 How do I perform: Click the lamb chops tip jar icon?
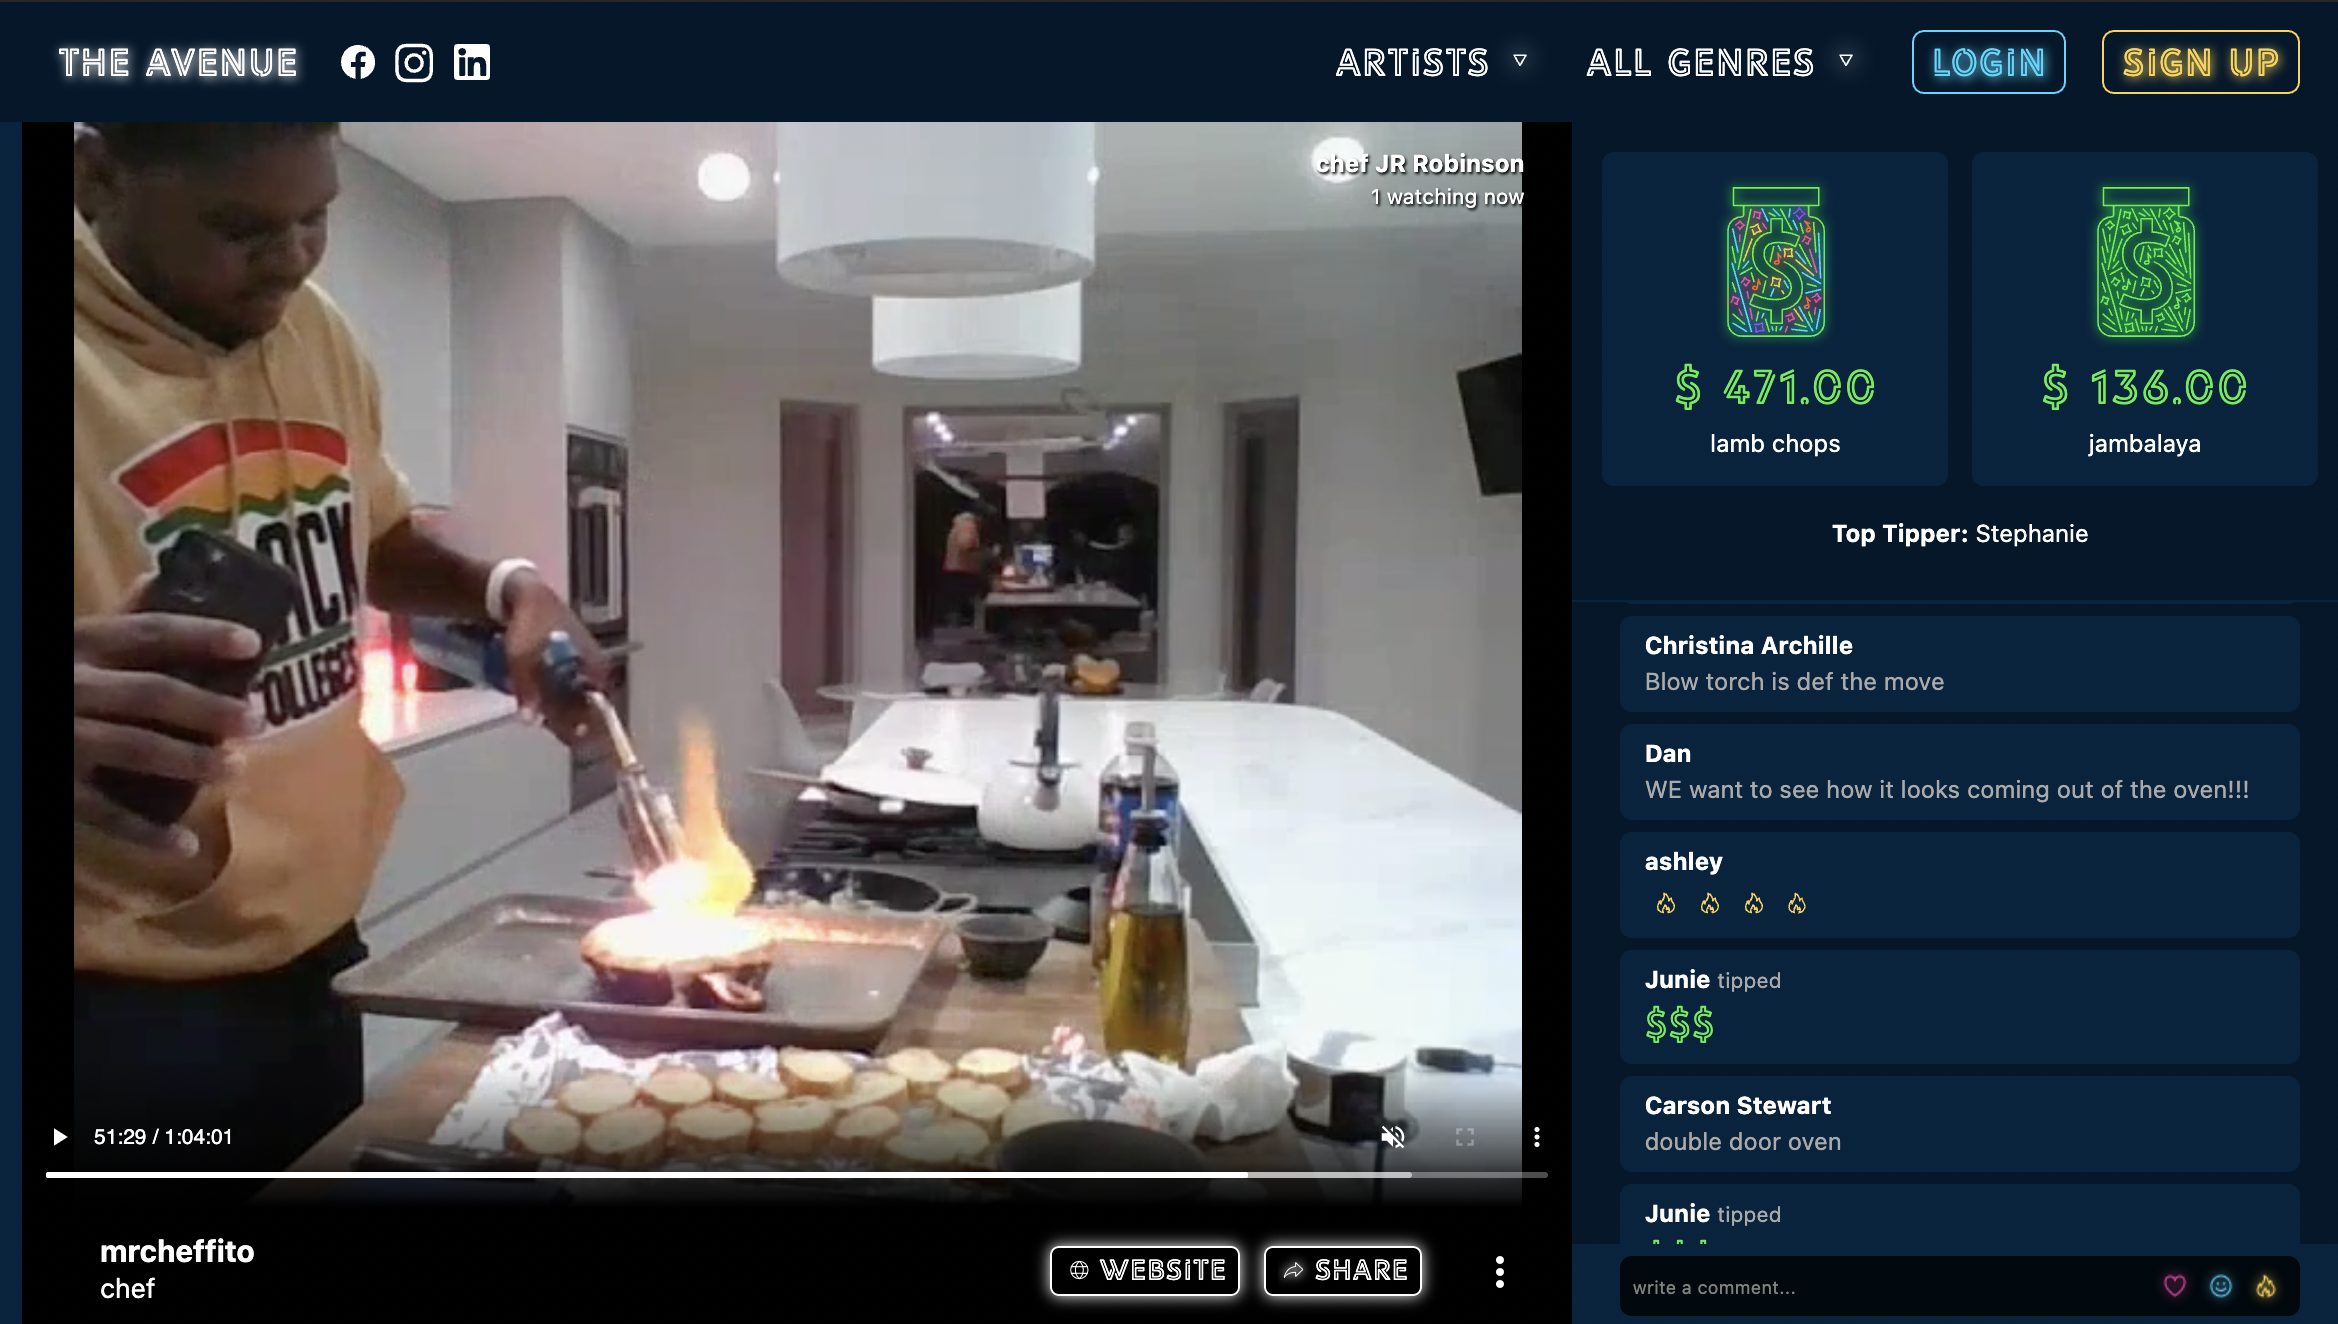coord(1774,262)
